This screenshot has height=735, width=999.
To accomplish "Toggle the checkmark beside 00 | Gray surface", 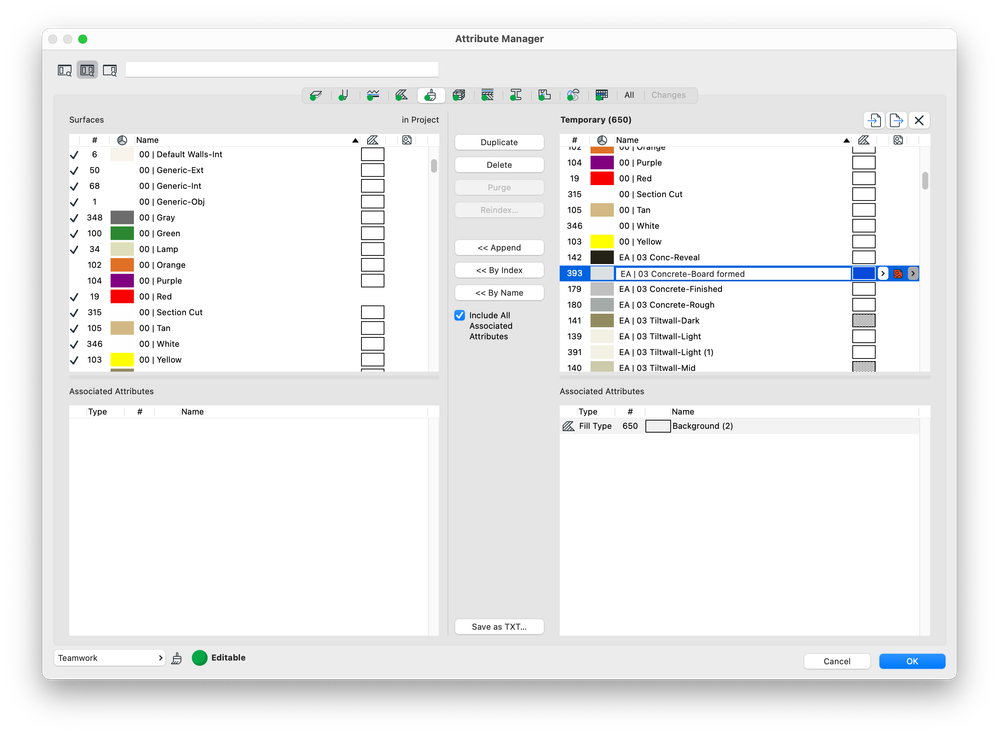I will (x=74, y=216).
